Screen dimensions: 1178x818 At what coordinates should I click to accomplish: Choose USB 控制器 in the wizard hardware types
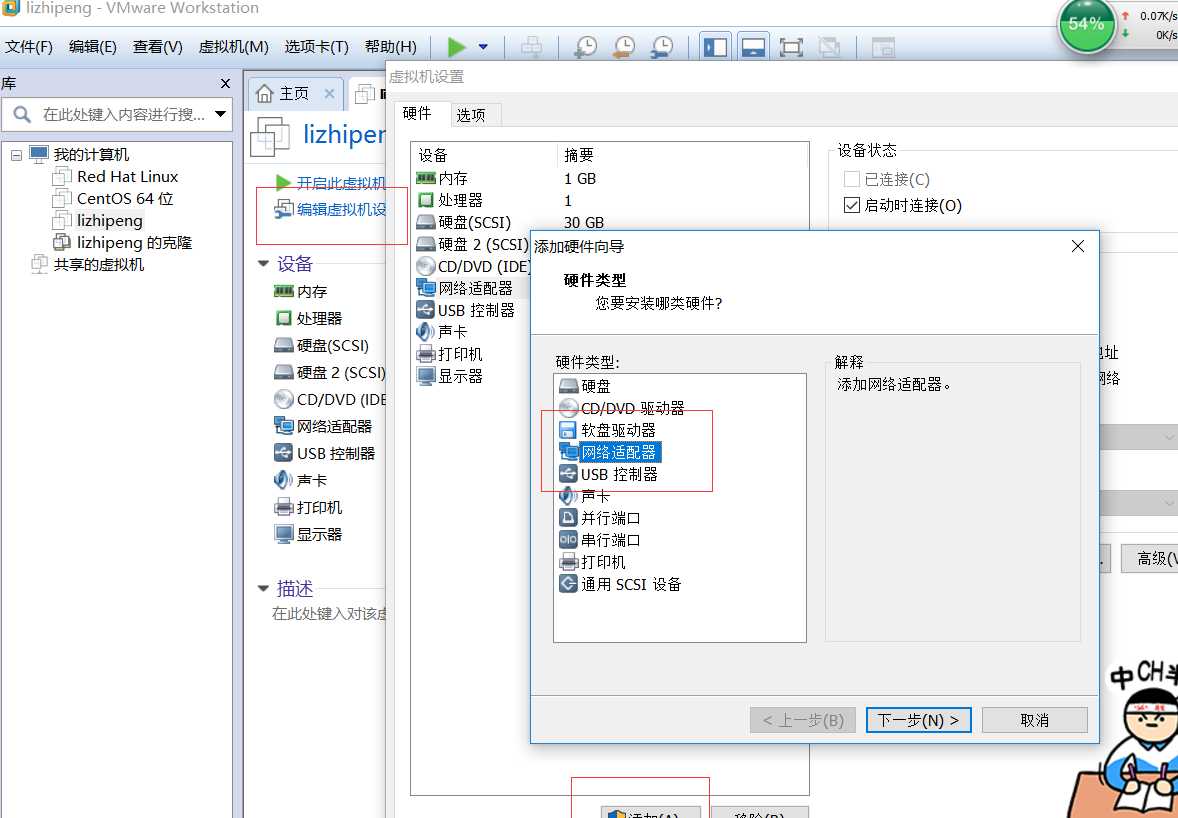click(x=609, y=475)
